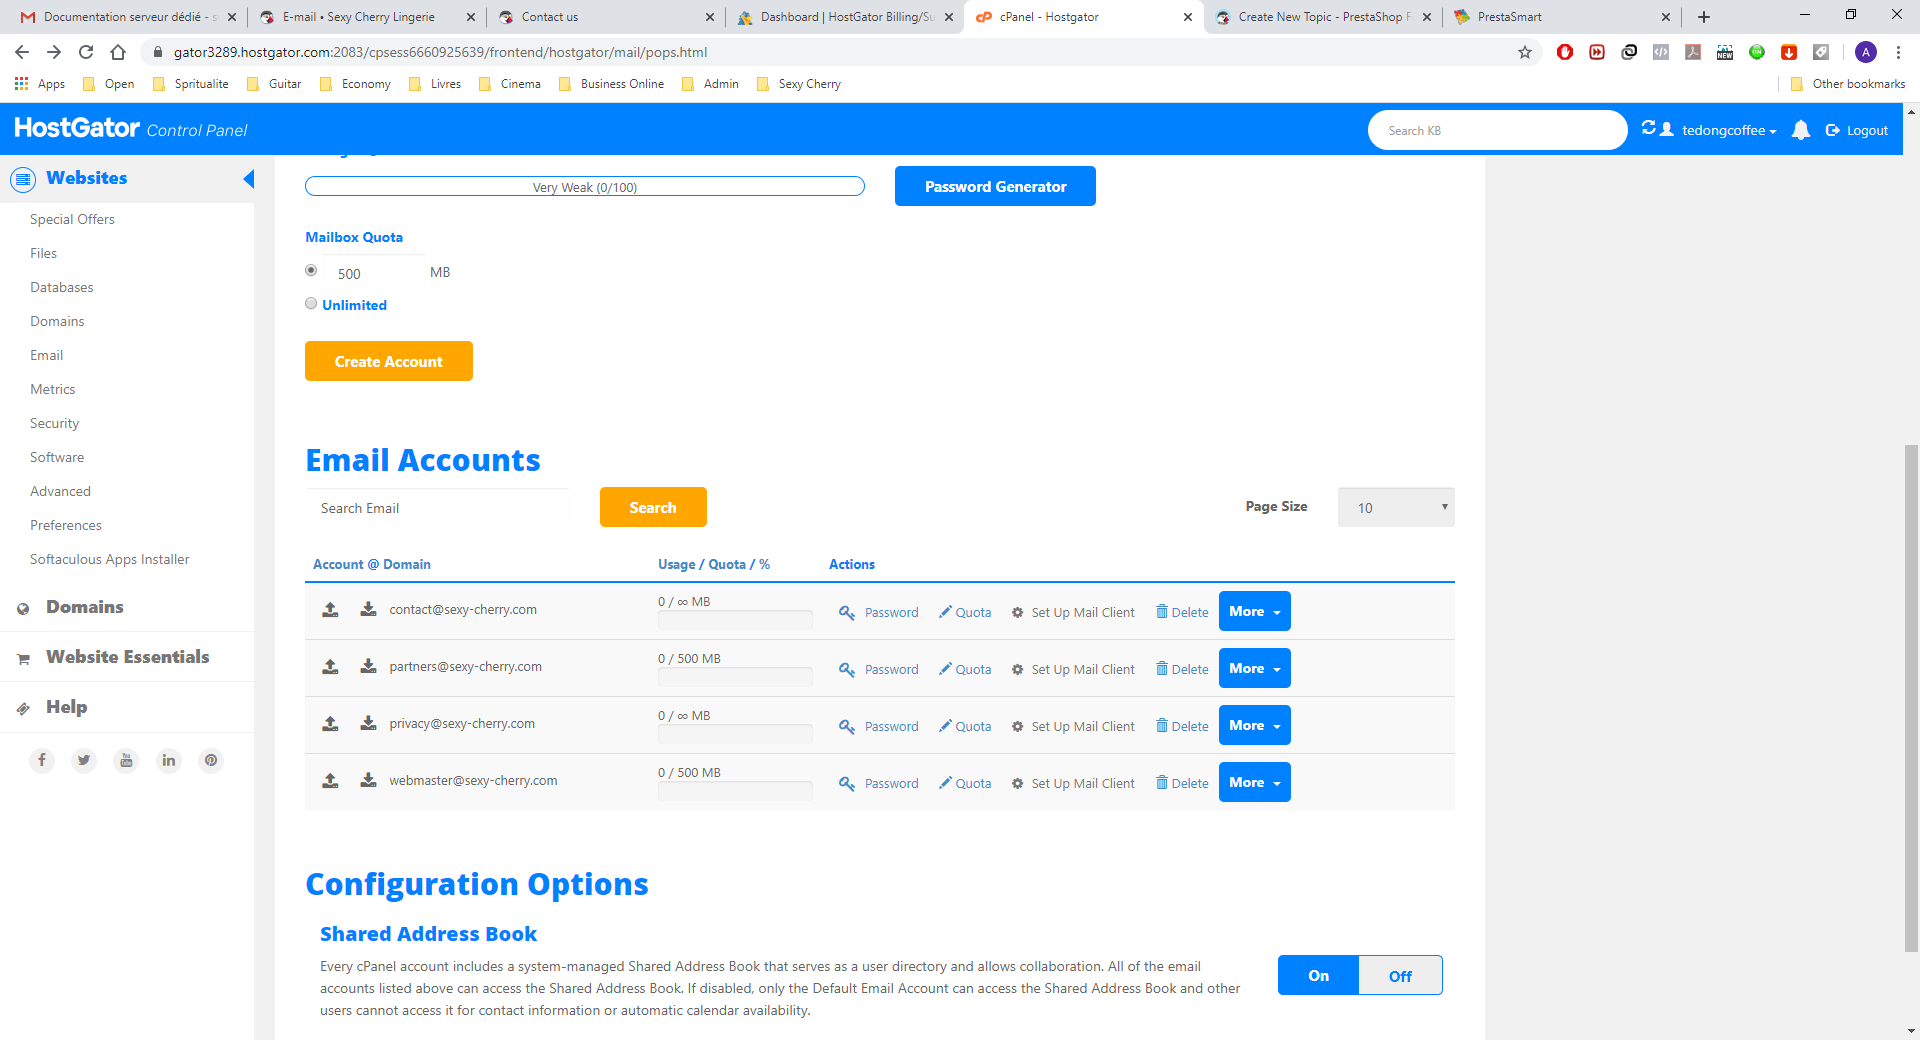
Task: Turn Shared Address Book Off
Action: coord(1400,975)
